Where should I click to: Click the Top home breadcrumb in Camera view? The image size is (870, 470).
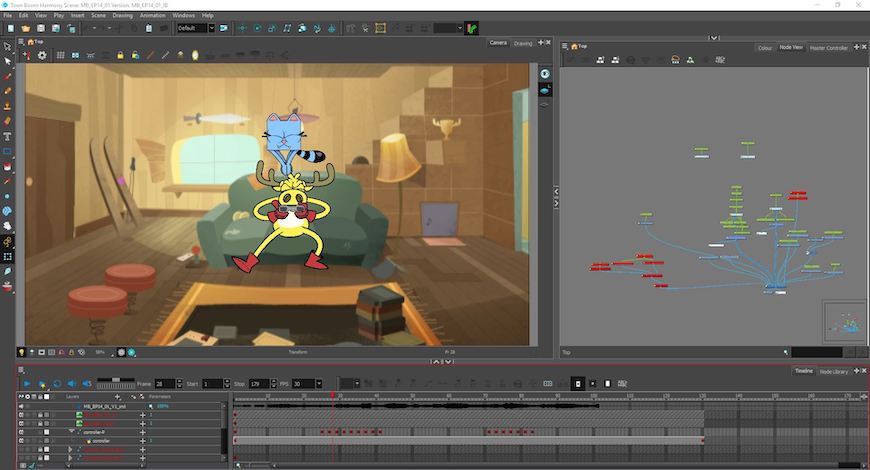click(x=35, y=42)
